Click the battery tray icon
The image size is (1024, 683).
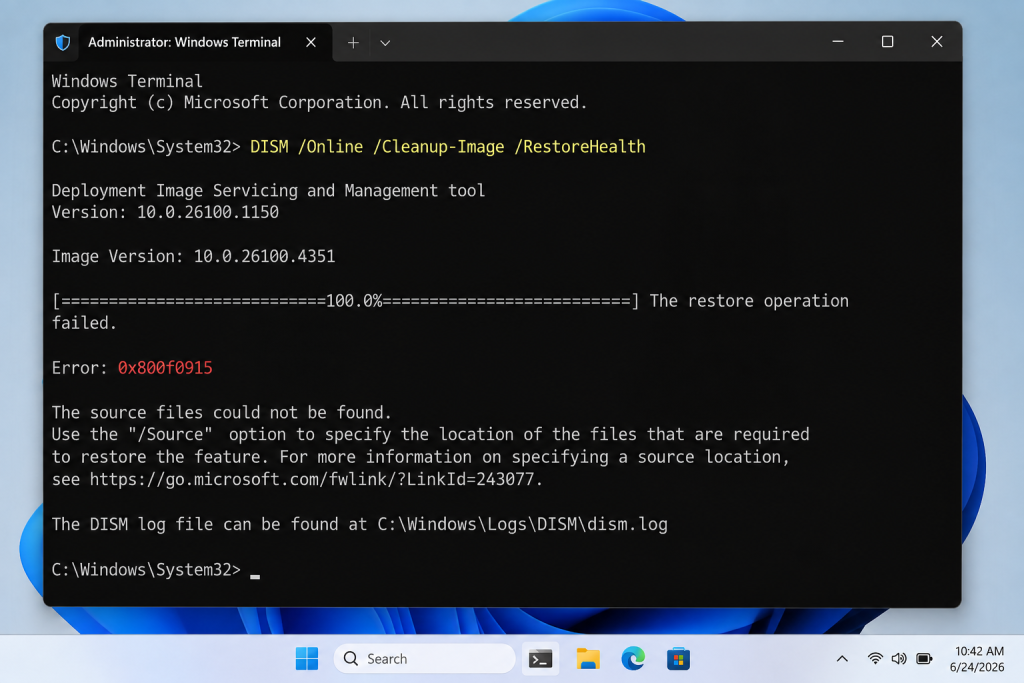pyautogui.click(x=924, y=659)
